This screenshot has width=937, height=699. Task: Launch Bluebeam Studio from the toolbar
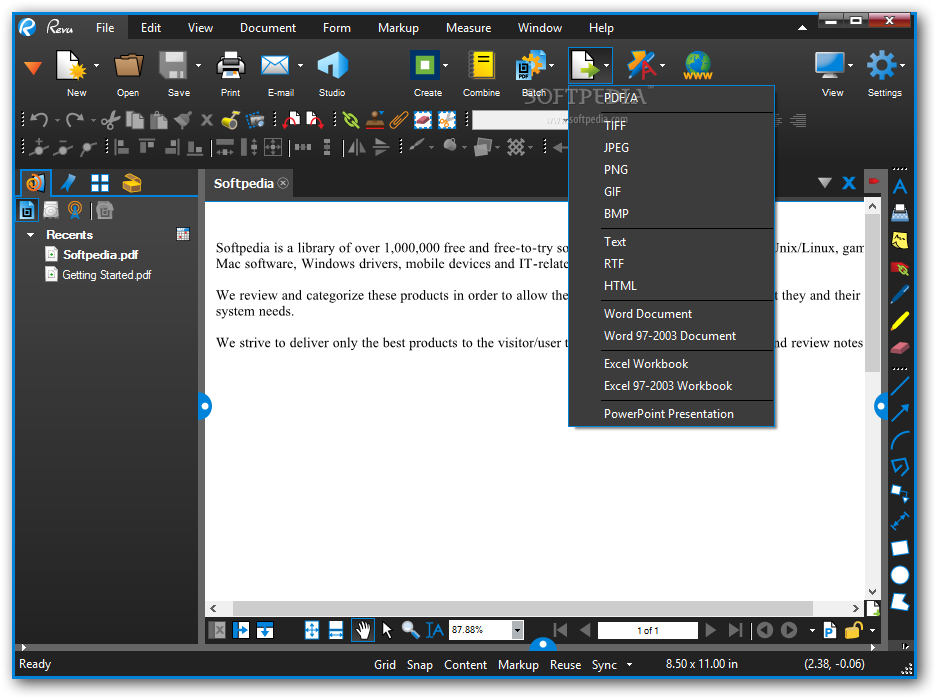[x=332, y=65]
